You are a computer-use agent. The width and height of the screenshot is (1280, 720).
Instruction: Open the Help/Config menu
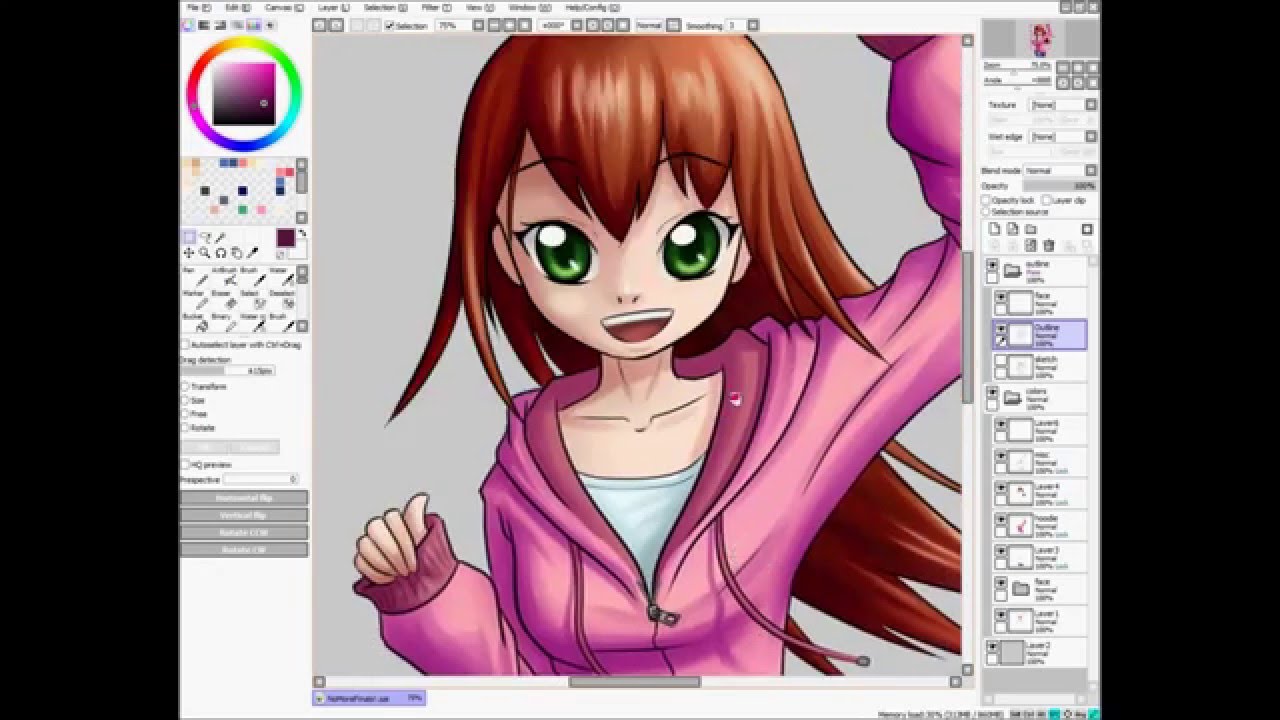click(591, 7)
